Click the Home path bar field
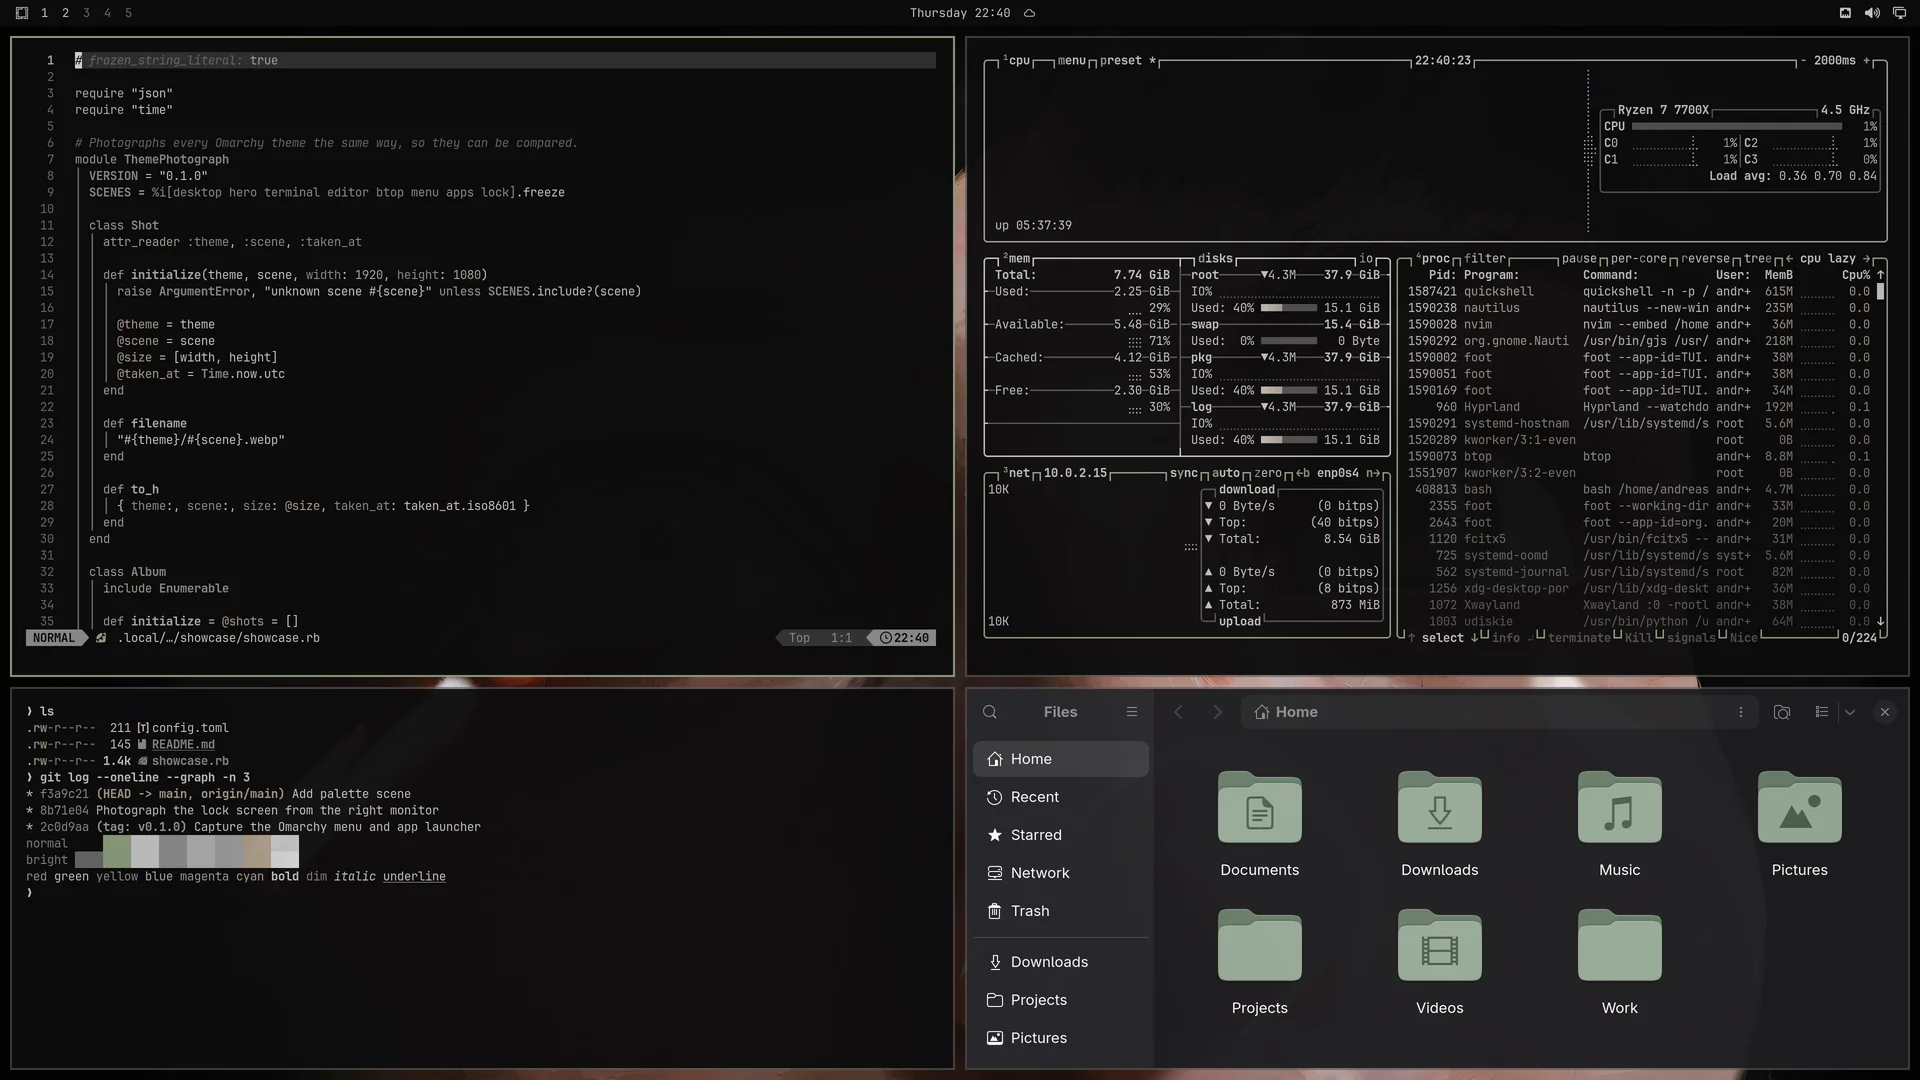This screenshot has height=1080, width=1920. [1499, 712]
